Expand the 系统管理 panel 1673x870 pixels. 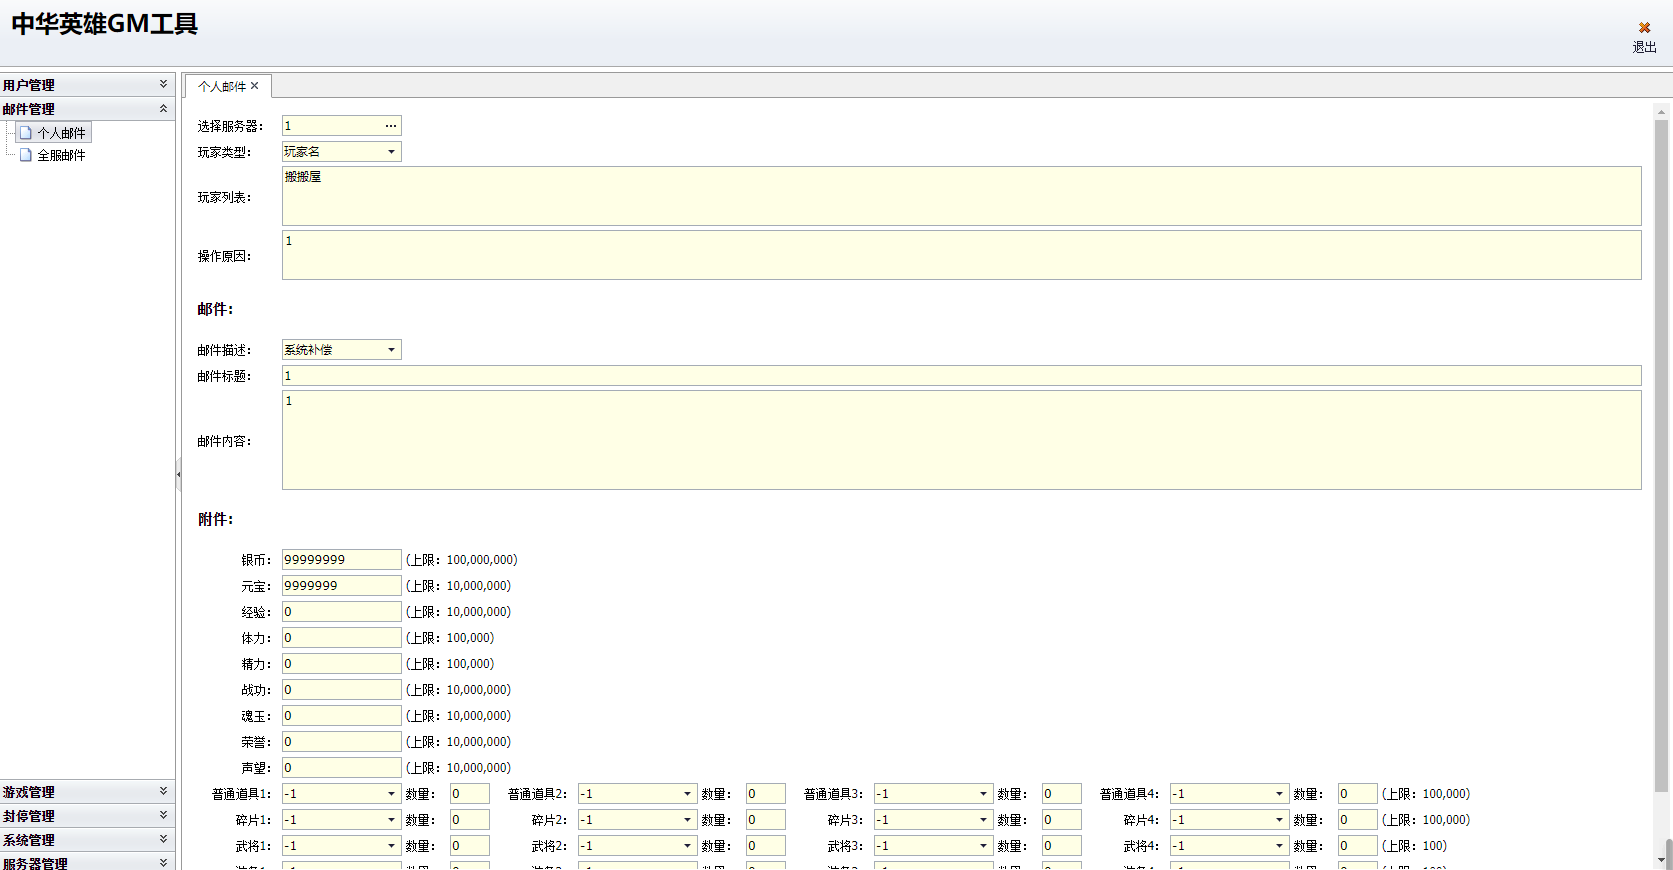(x=163, y=840)
